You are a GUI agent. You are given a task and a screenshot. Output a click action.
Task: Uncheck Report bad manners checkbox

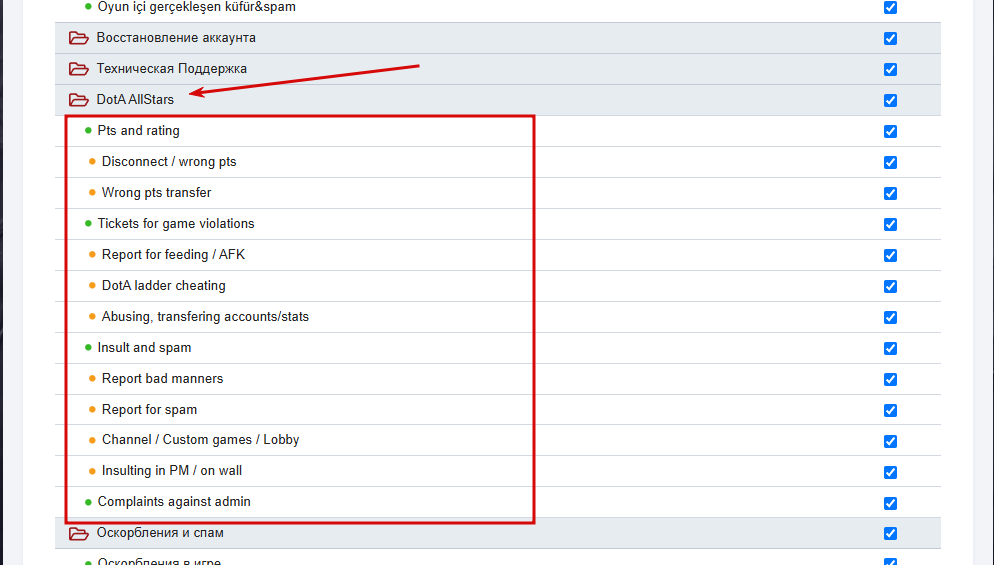tap(890, 379)
